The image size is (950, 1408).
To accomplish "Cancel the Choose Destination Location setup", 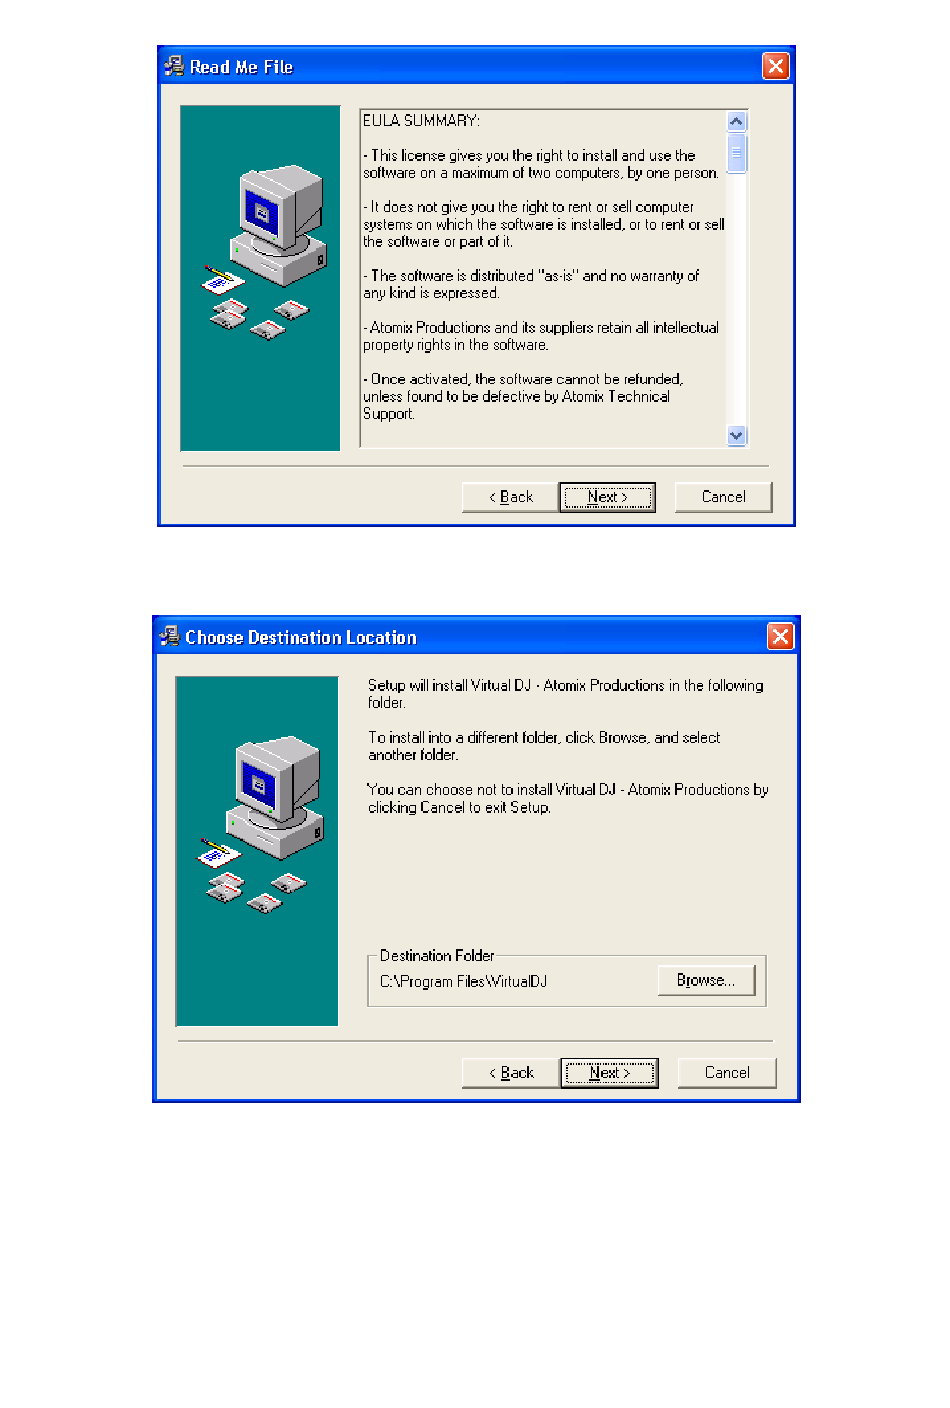I will tap(726, 1073).
